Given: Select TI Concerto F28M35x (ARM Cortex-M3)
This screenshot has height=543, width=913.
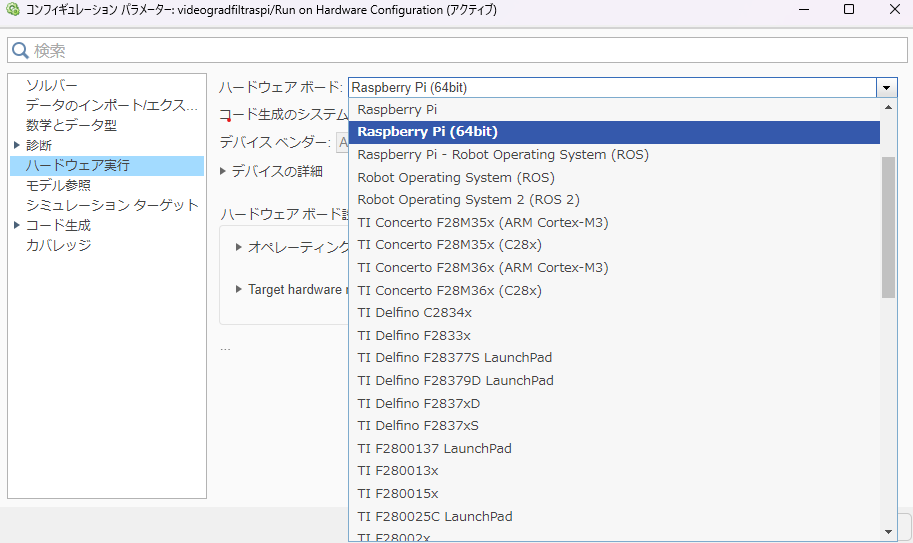Looking at the screenshot, I should (614, 222).
